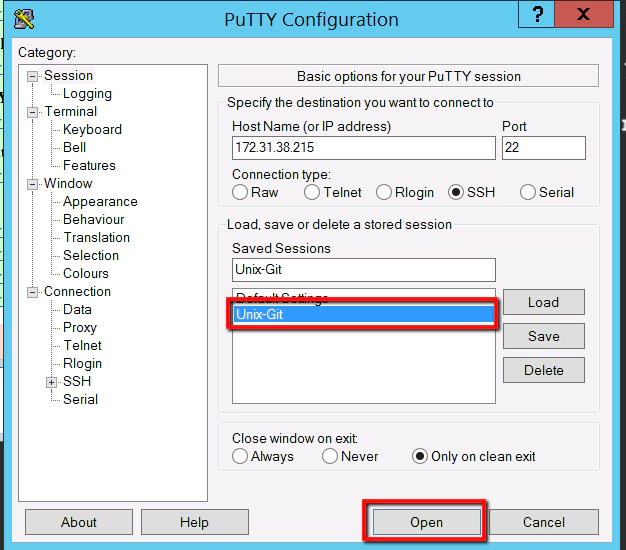
Task: Open the Proxy category
Action: (x=79, y=328)
